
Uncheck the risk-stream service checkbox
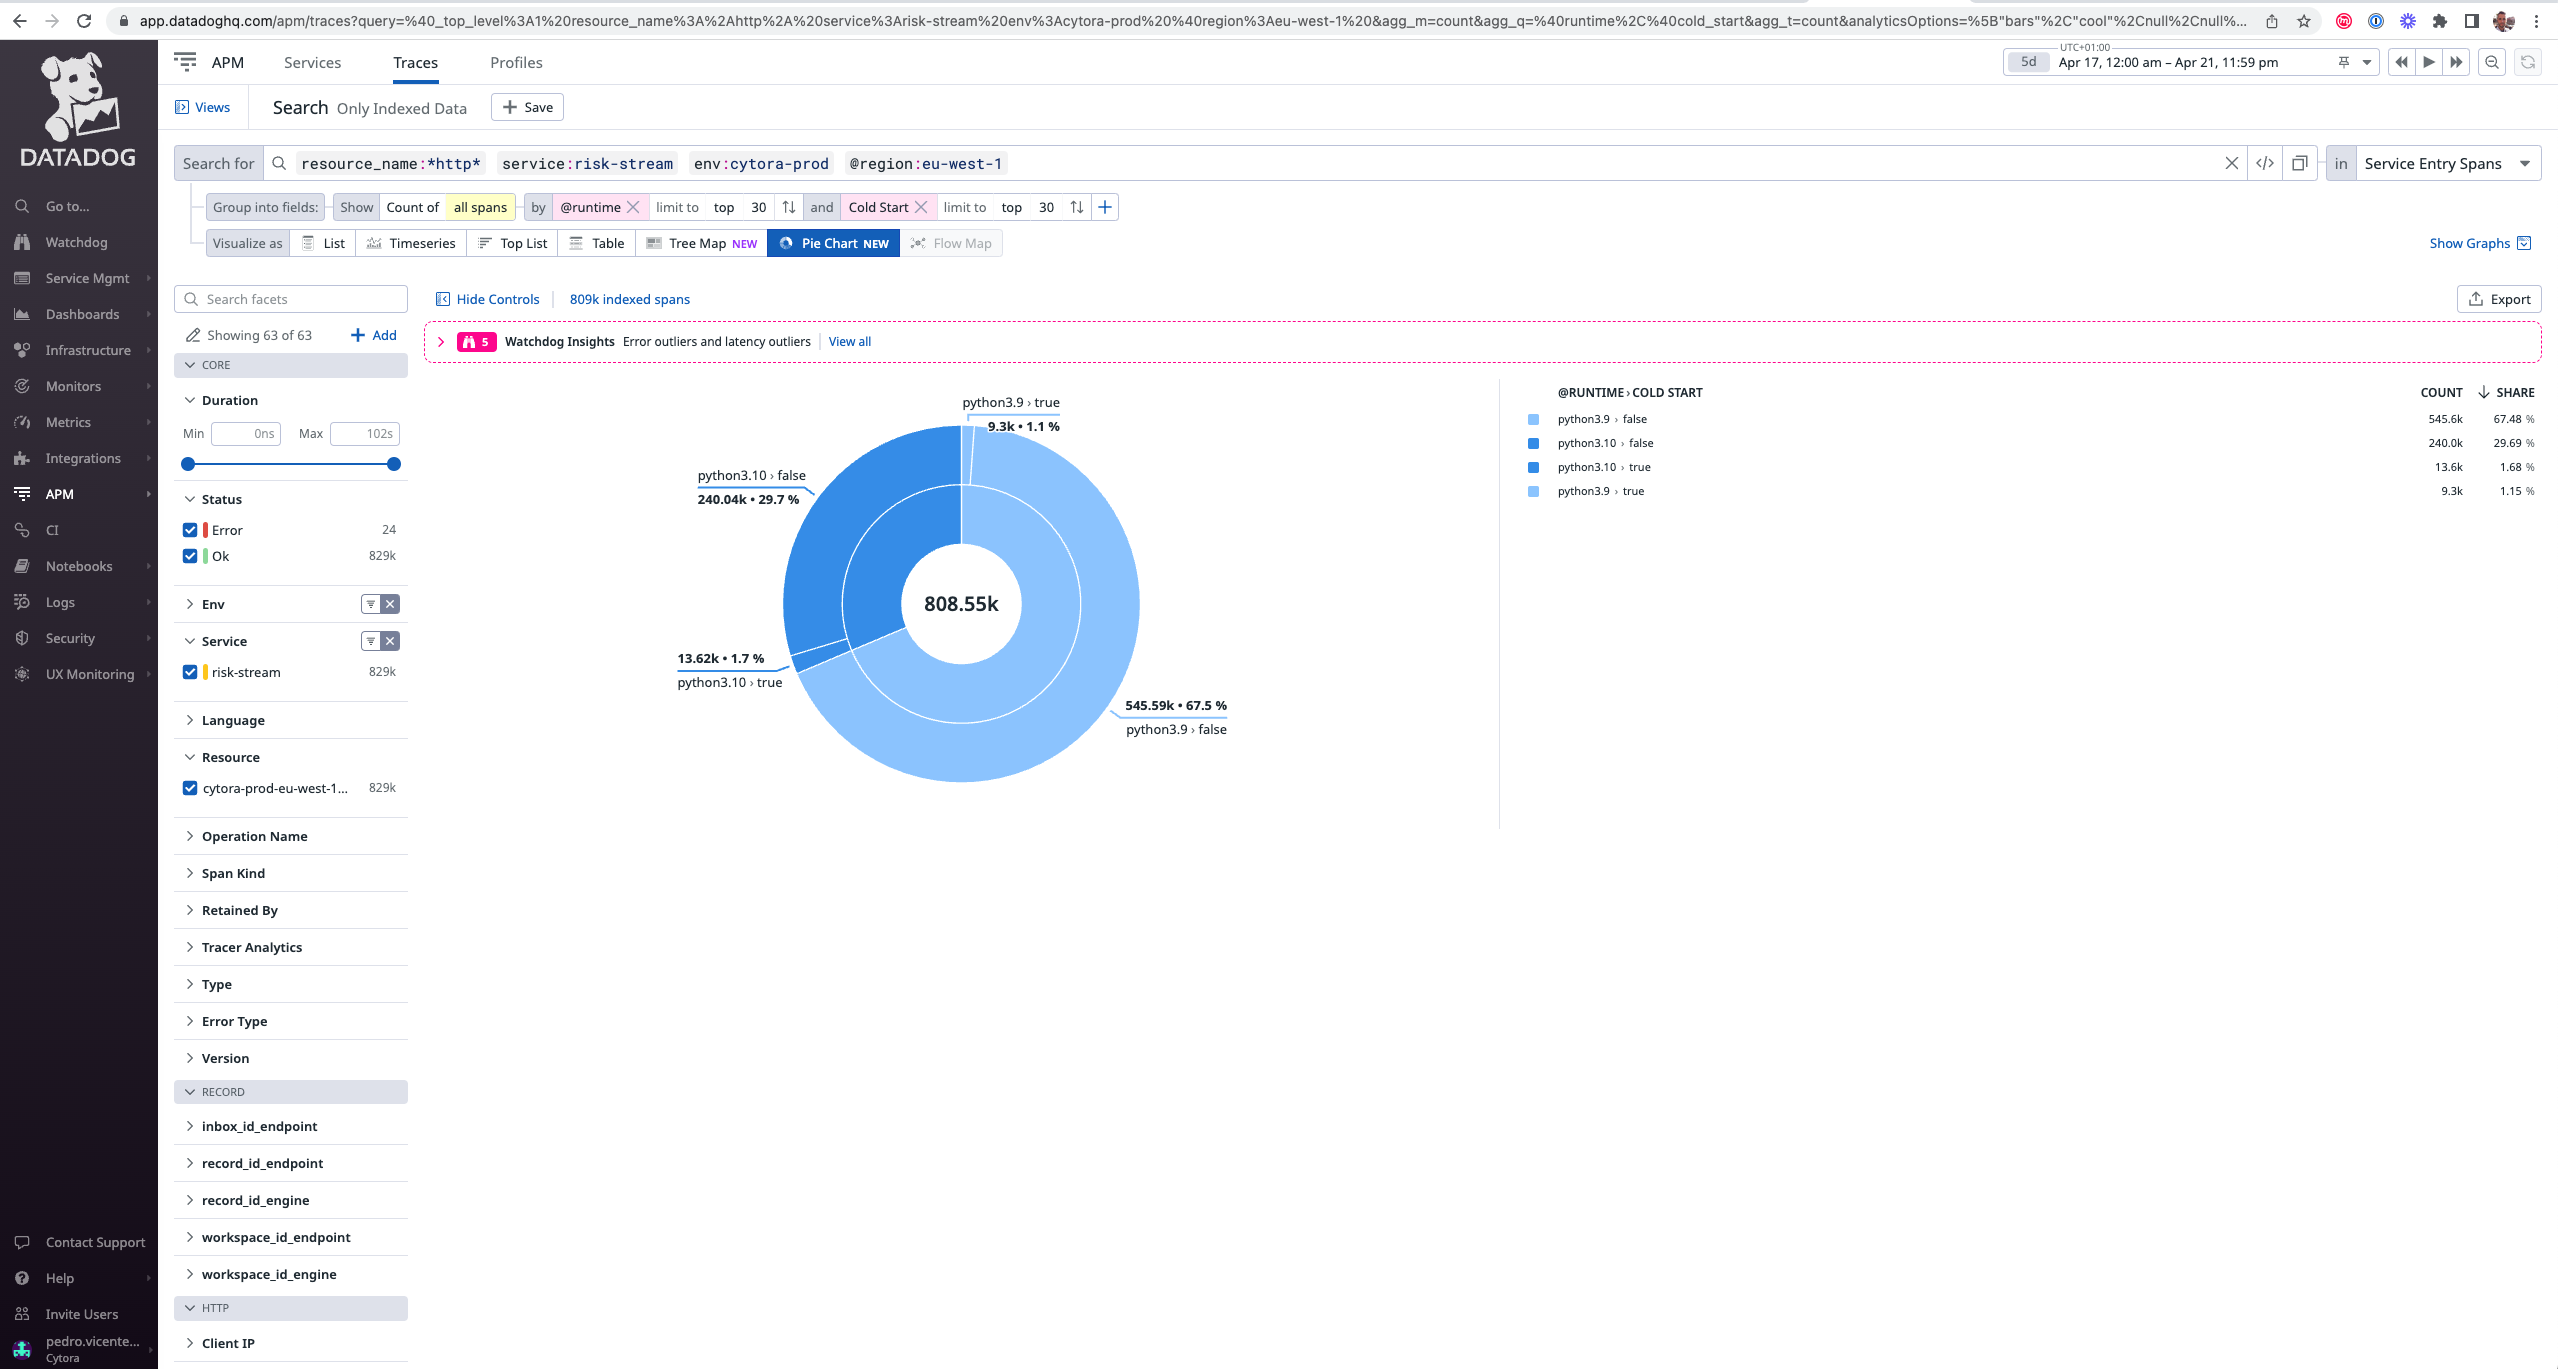pyautogui.click(x=190, y=672)
